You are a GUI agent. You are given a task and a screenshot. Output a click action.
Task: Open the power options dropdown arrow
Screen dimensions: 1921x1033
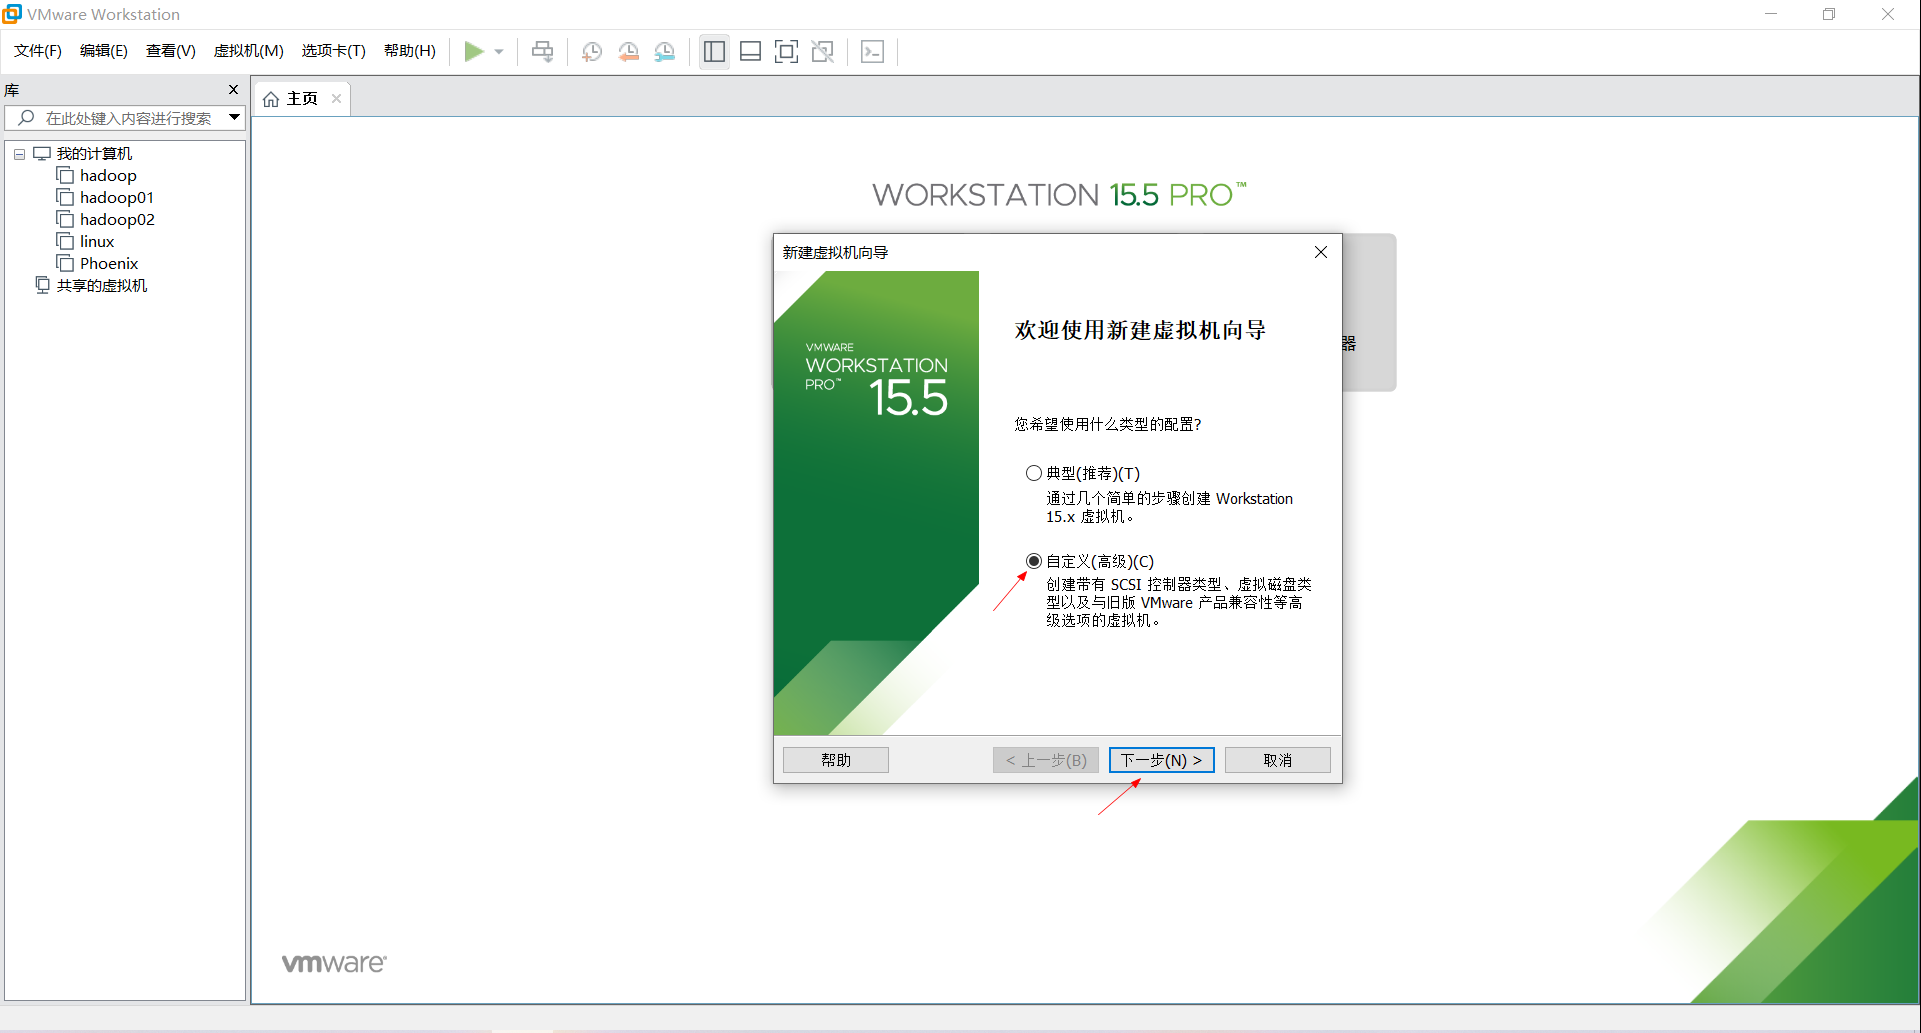499,52
